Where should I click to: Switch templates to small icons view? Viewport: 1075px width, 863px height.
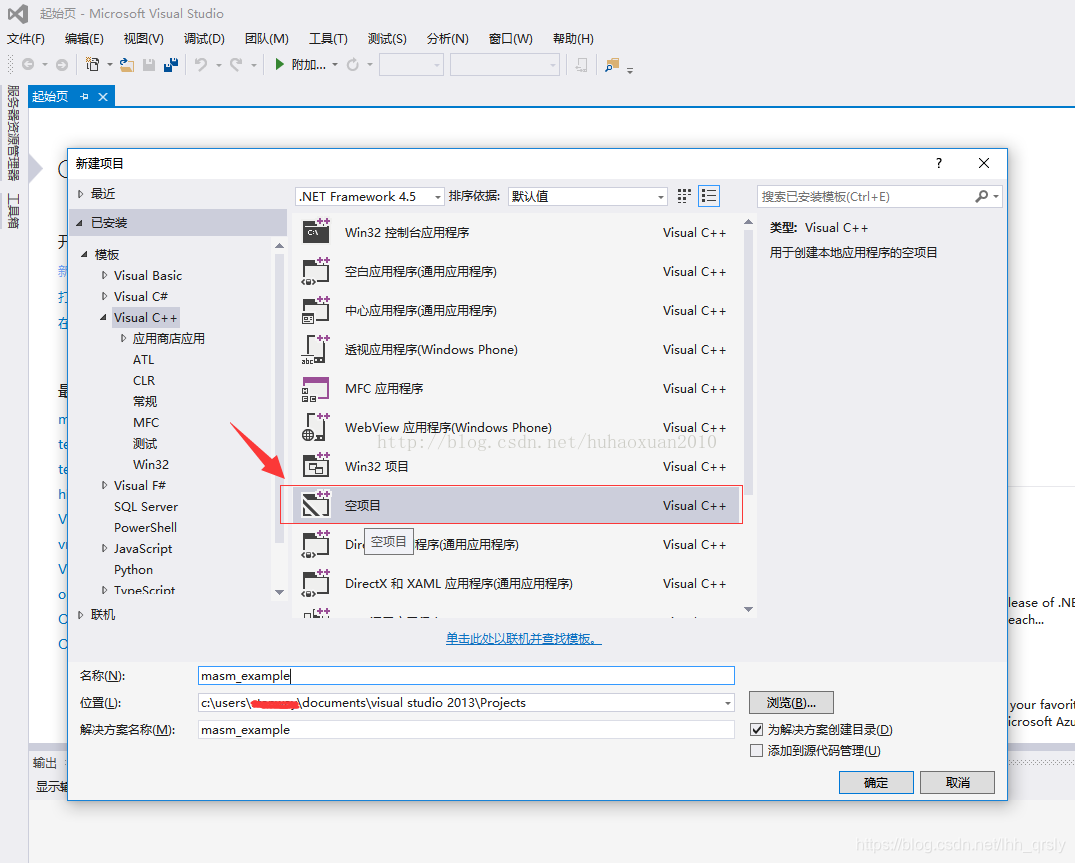pos(684,196)
